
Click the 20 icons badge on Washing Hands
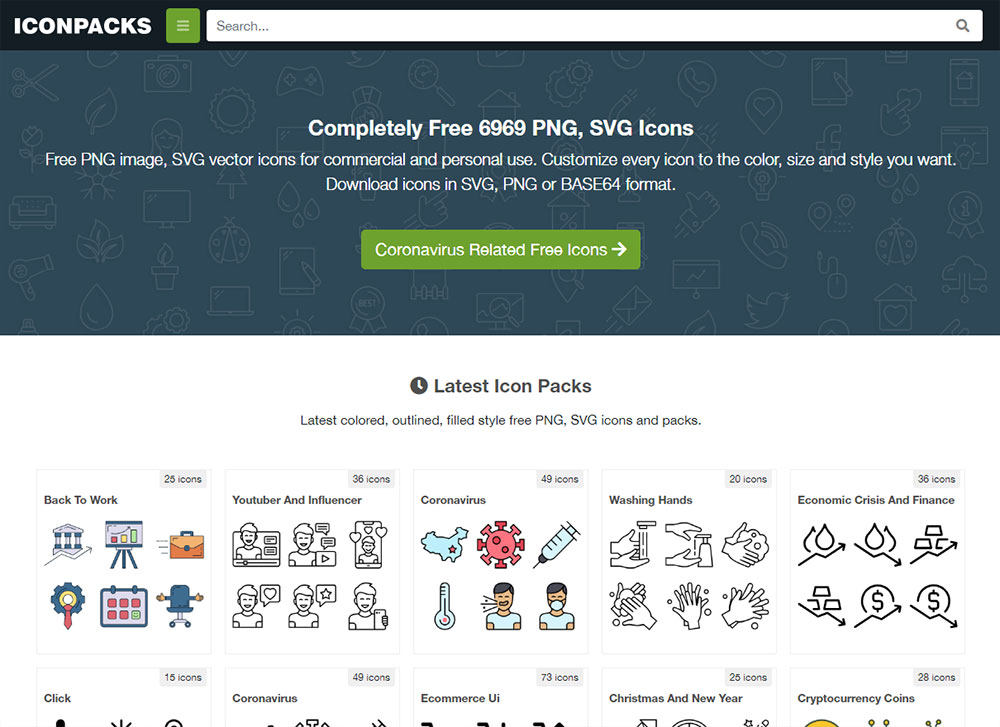(x=748, y=479)
